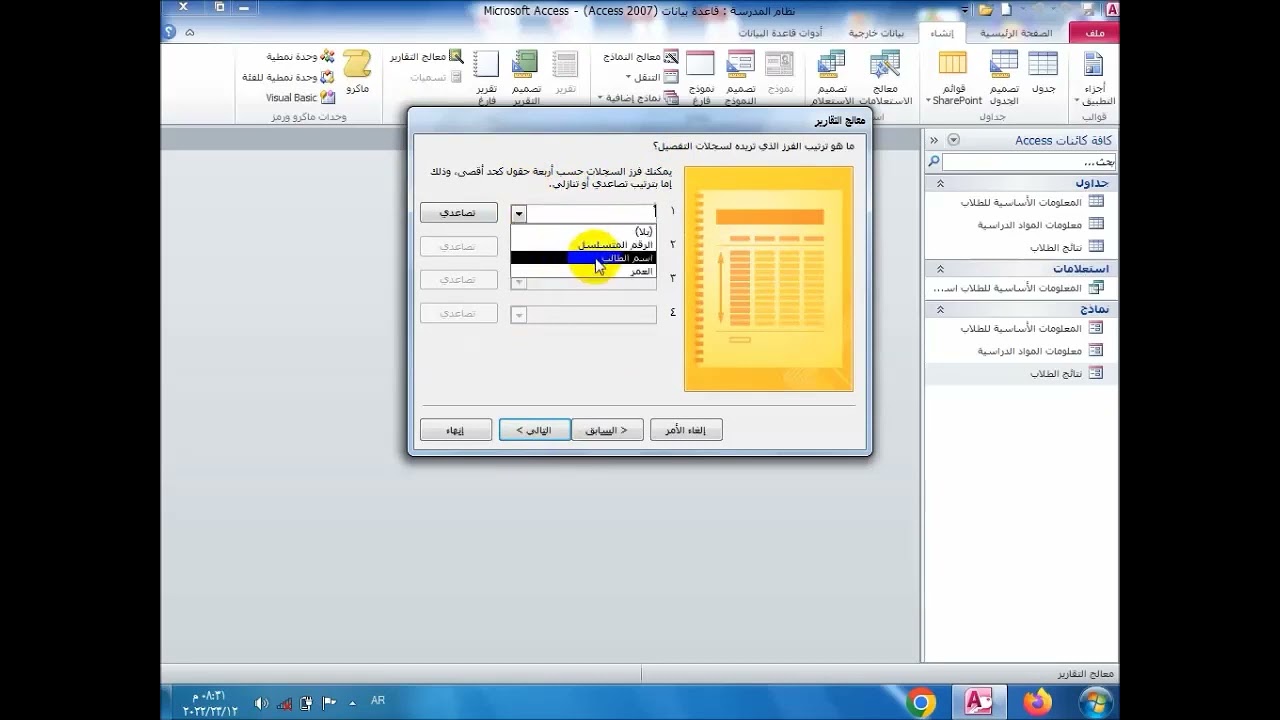
Task: Select (بلا) None from the dropdown list
Action: (x=583, y=231)
